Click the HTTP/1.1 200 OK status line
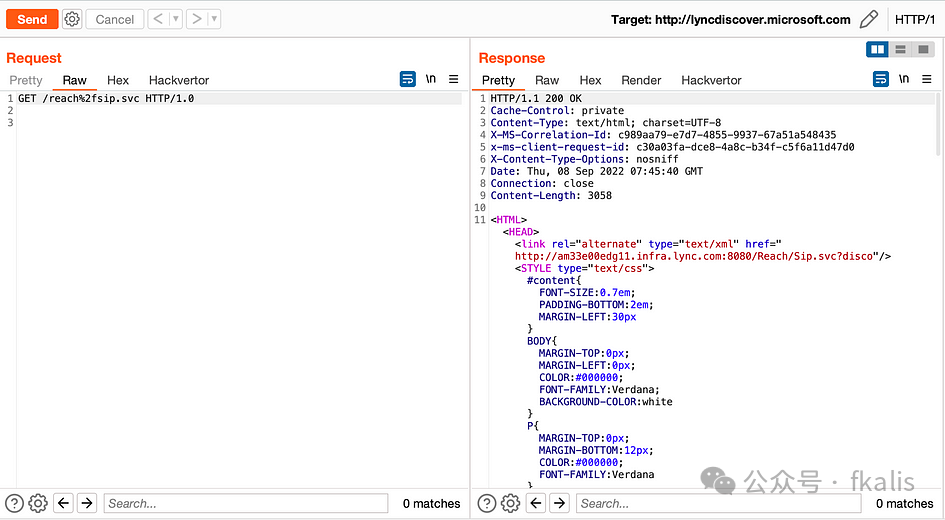The height and width of the screenshot is (520, 945). (x=536, y=98)
